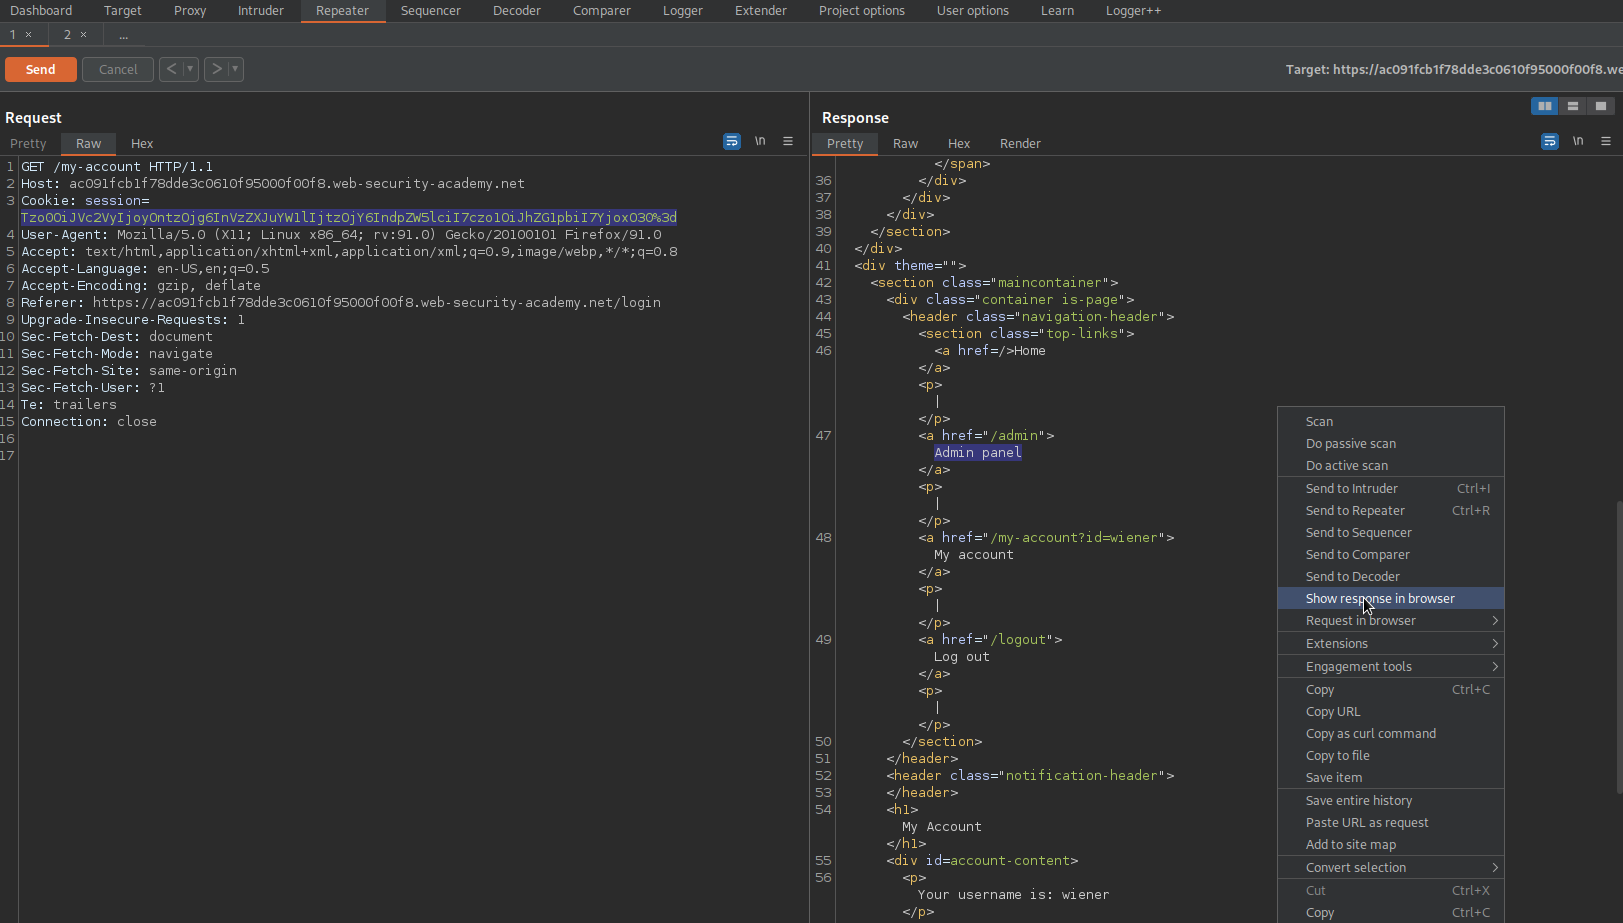1623x923 pixels.
Task: Go forward to next request in history
Action: [x=216, y=69]
